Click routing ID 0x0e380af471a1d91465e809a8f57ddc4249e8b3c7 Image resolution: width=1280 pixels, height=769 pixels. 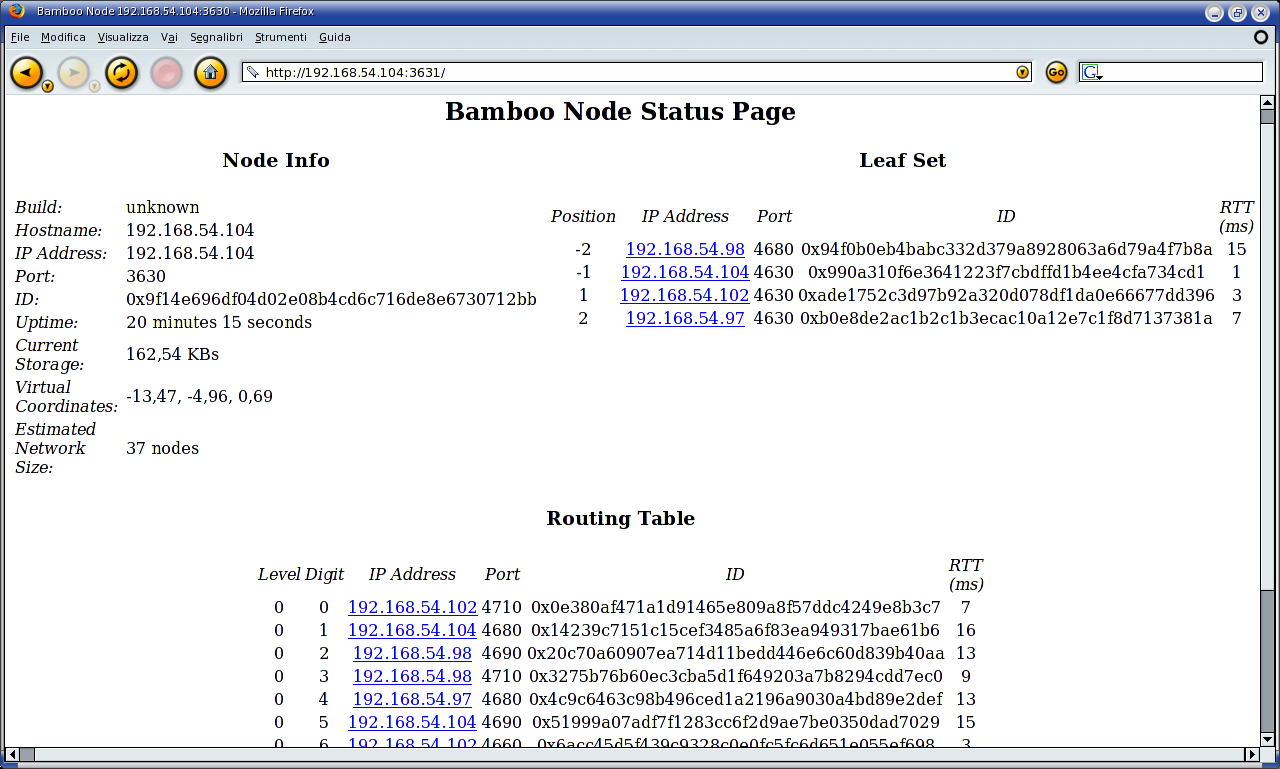click(735, 607)
